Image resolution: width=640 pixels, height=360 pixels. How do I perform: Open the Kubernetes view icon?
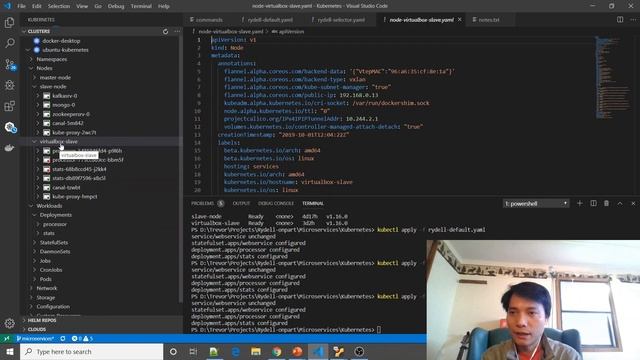[x=10, y=127]
